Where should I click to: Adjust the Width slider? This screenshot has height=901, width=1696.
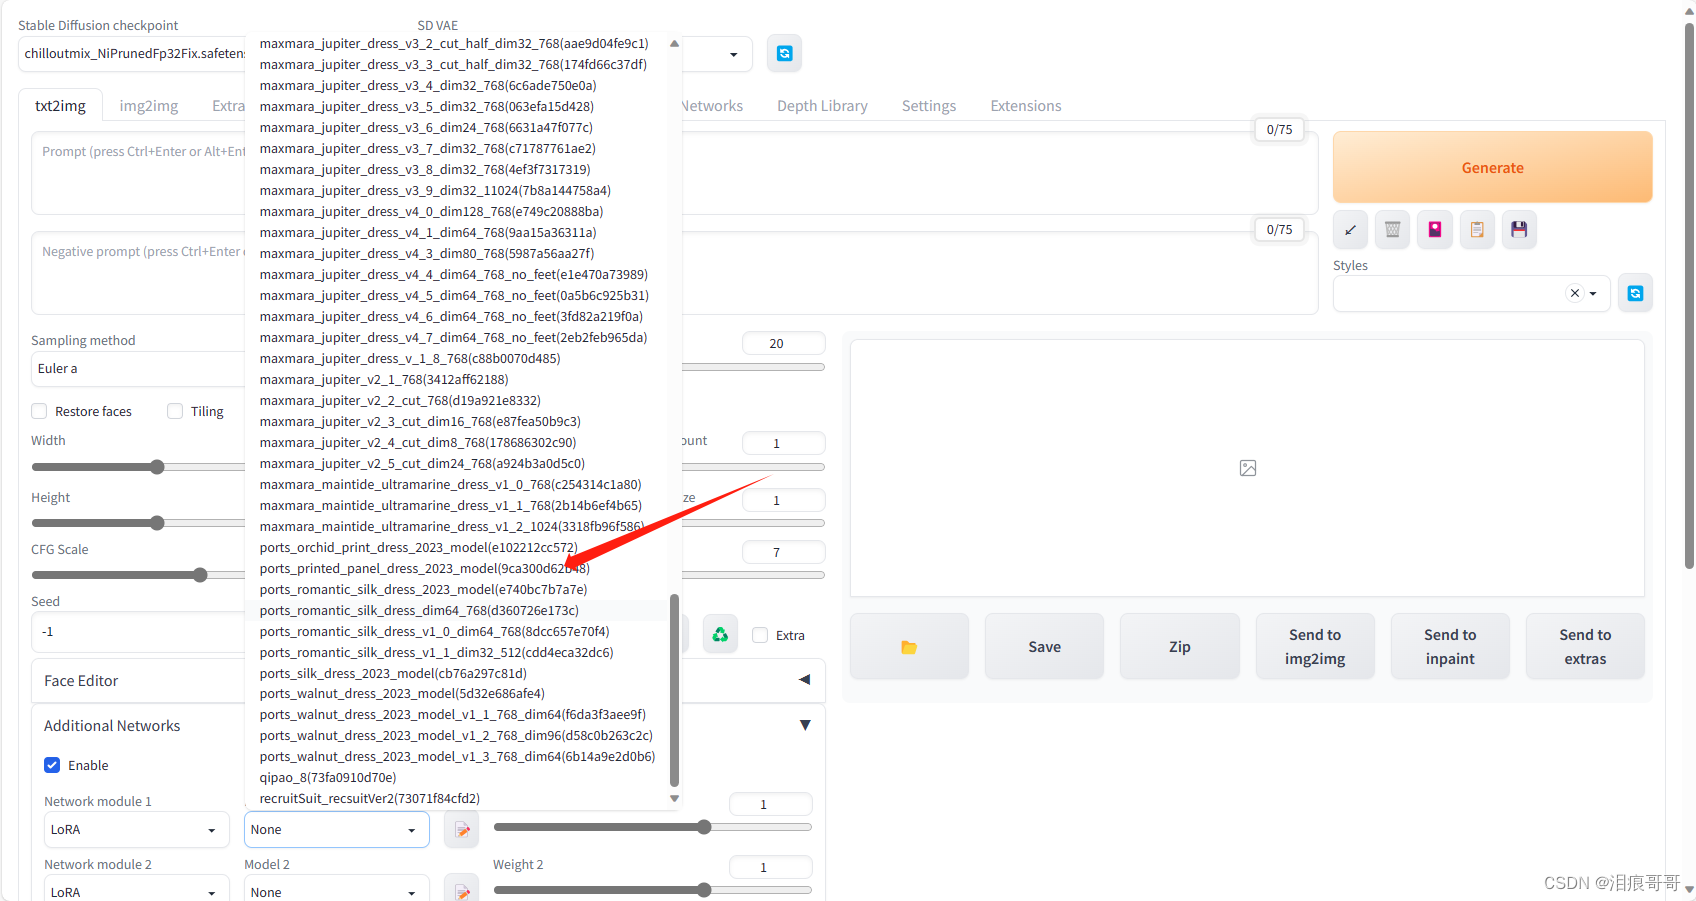(x=157, y=467)
